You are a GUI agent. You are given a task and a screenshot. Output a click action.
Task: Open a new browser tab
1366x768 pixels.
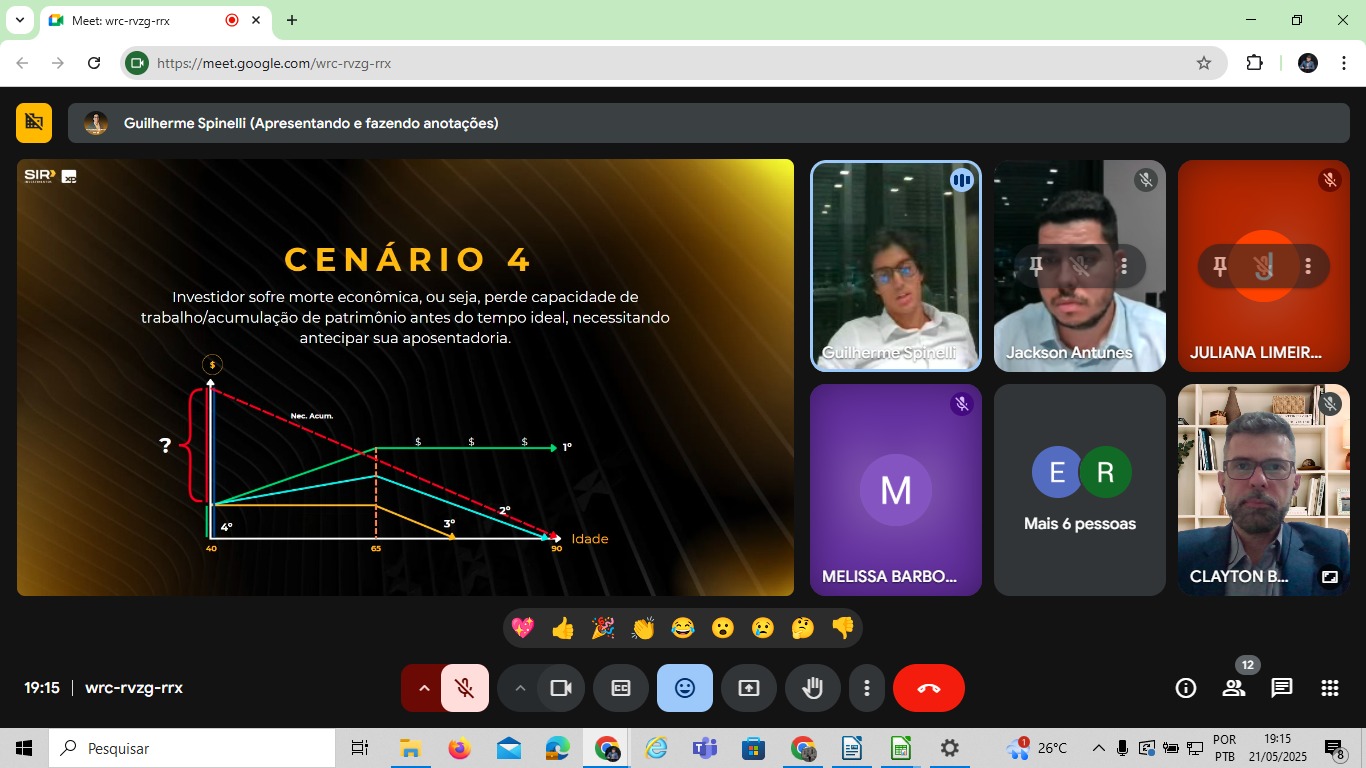[x=292, y=20]
